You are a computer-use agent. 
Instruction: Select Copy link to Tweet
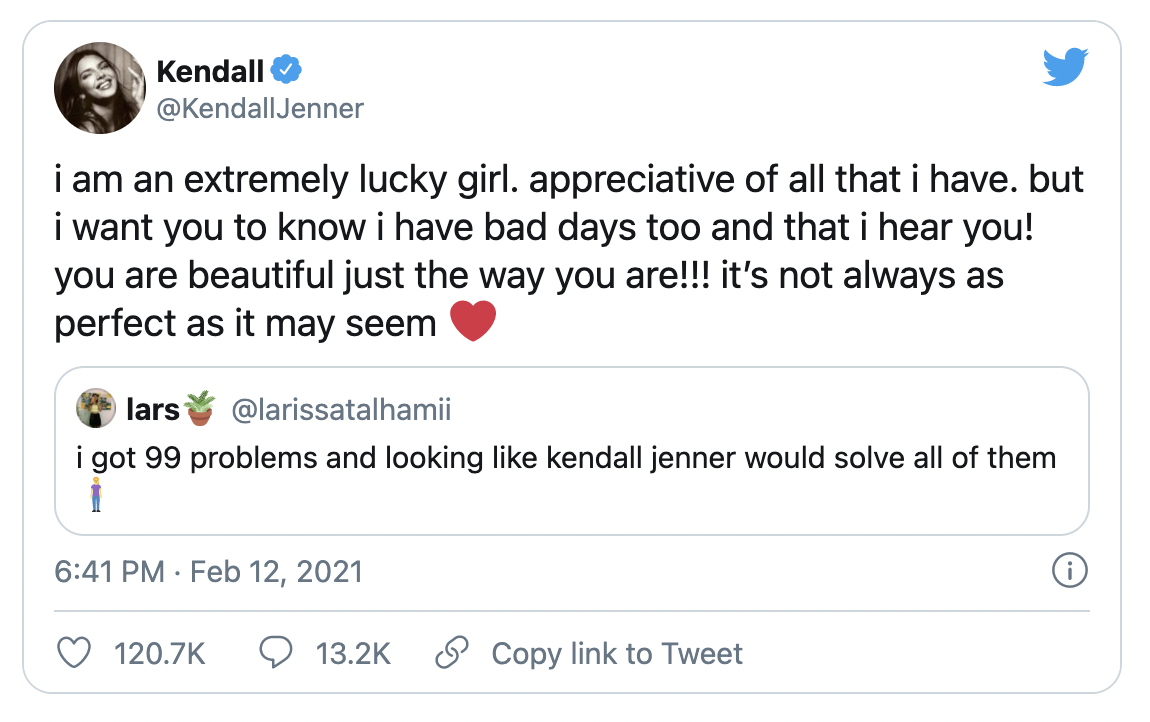coord(617,654)
